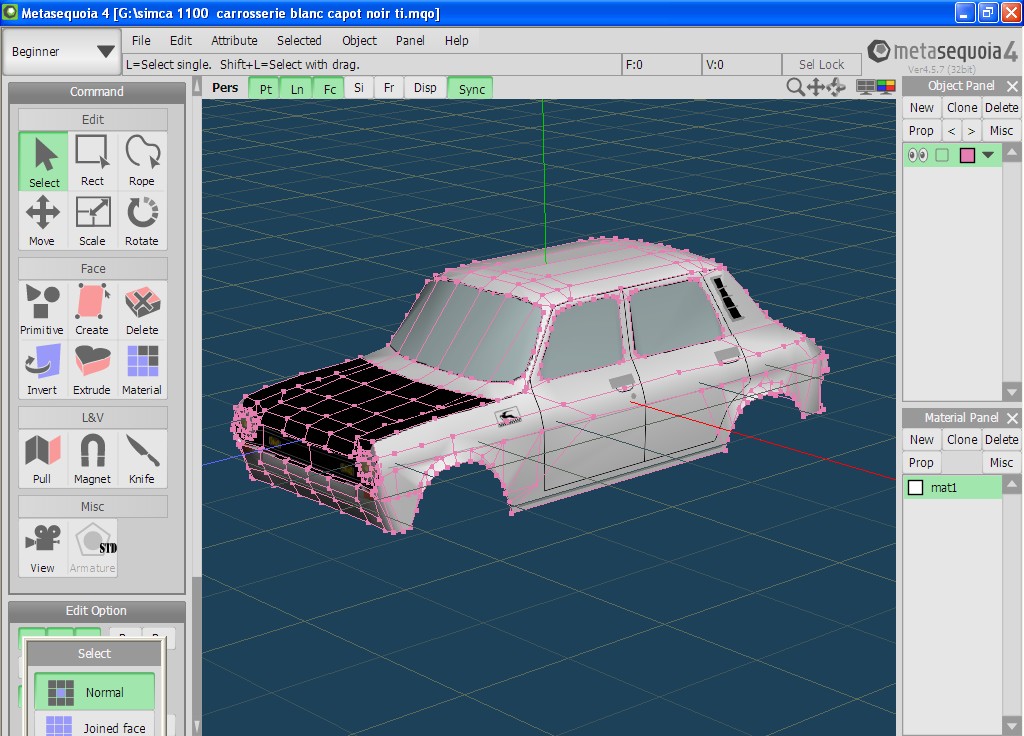Select the Magnet tool

point(92,458)
